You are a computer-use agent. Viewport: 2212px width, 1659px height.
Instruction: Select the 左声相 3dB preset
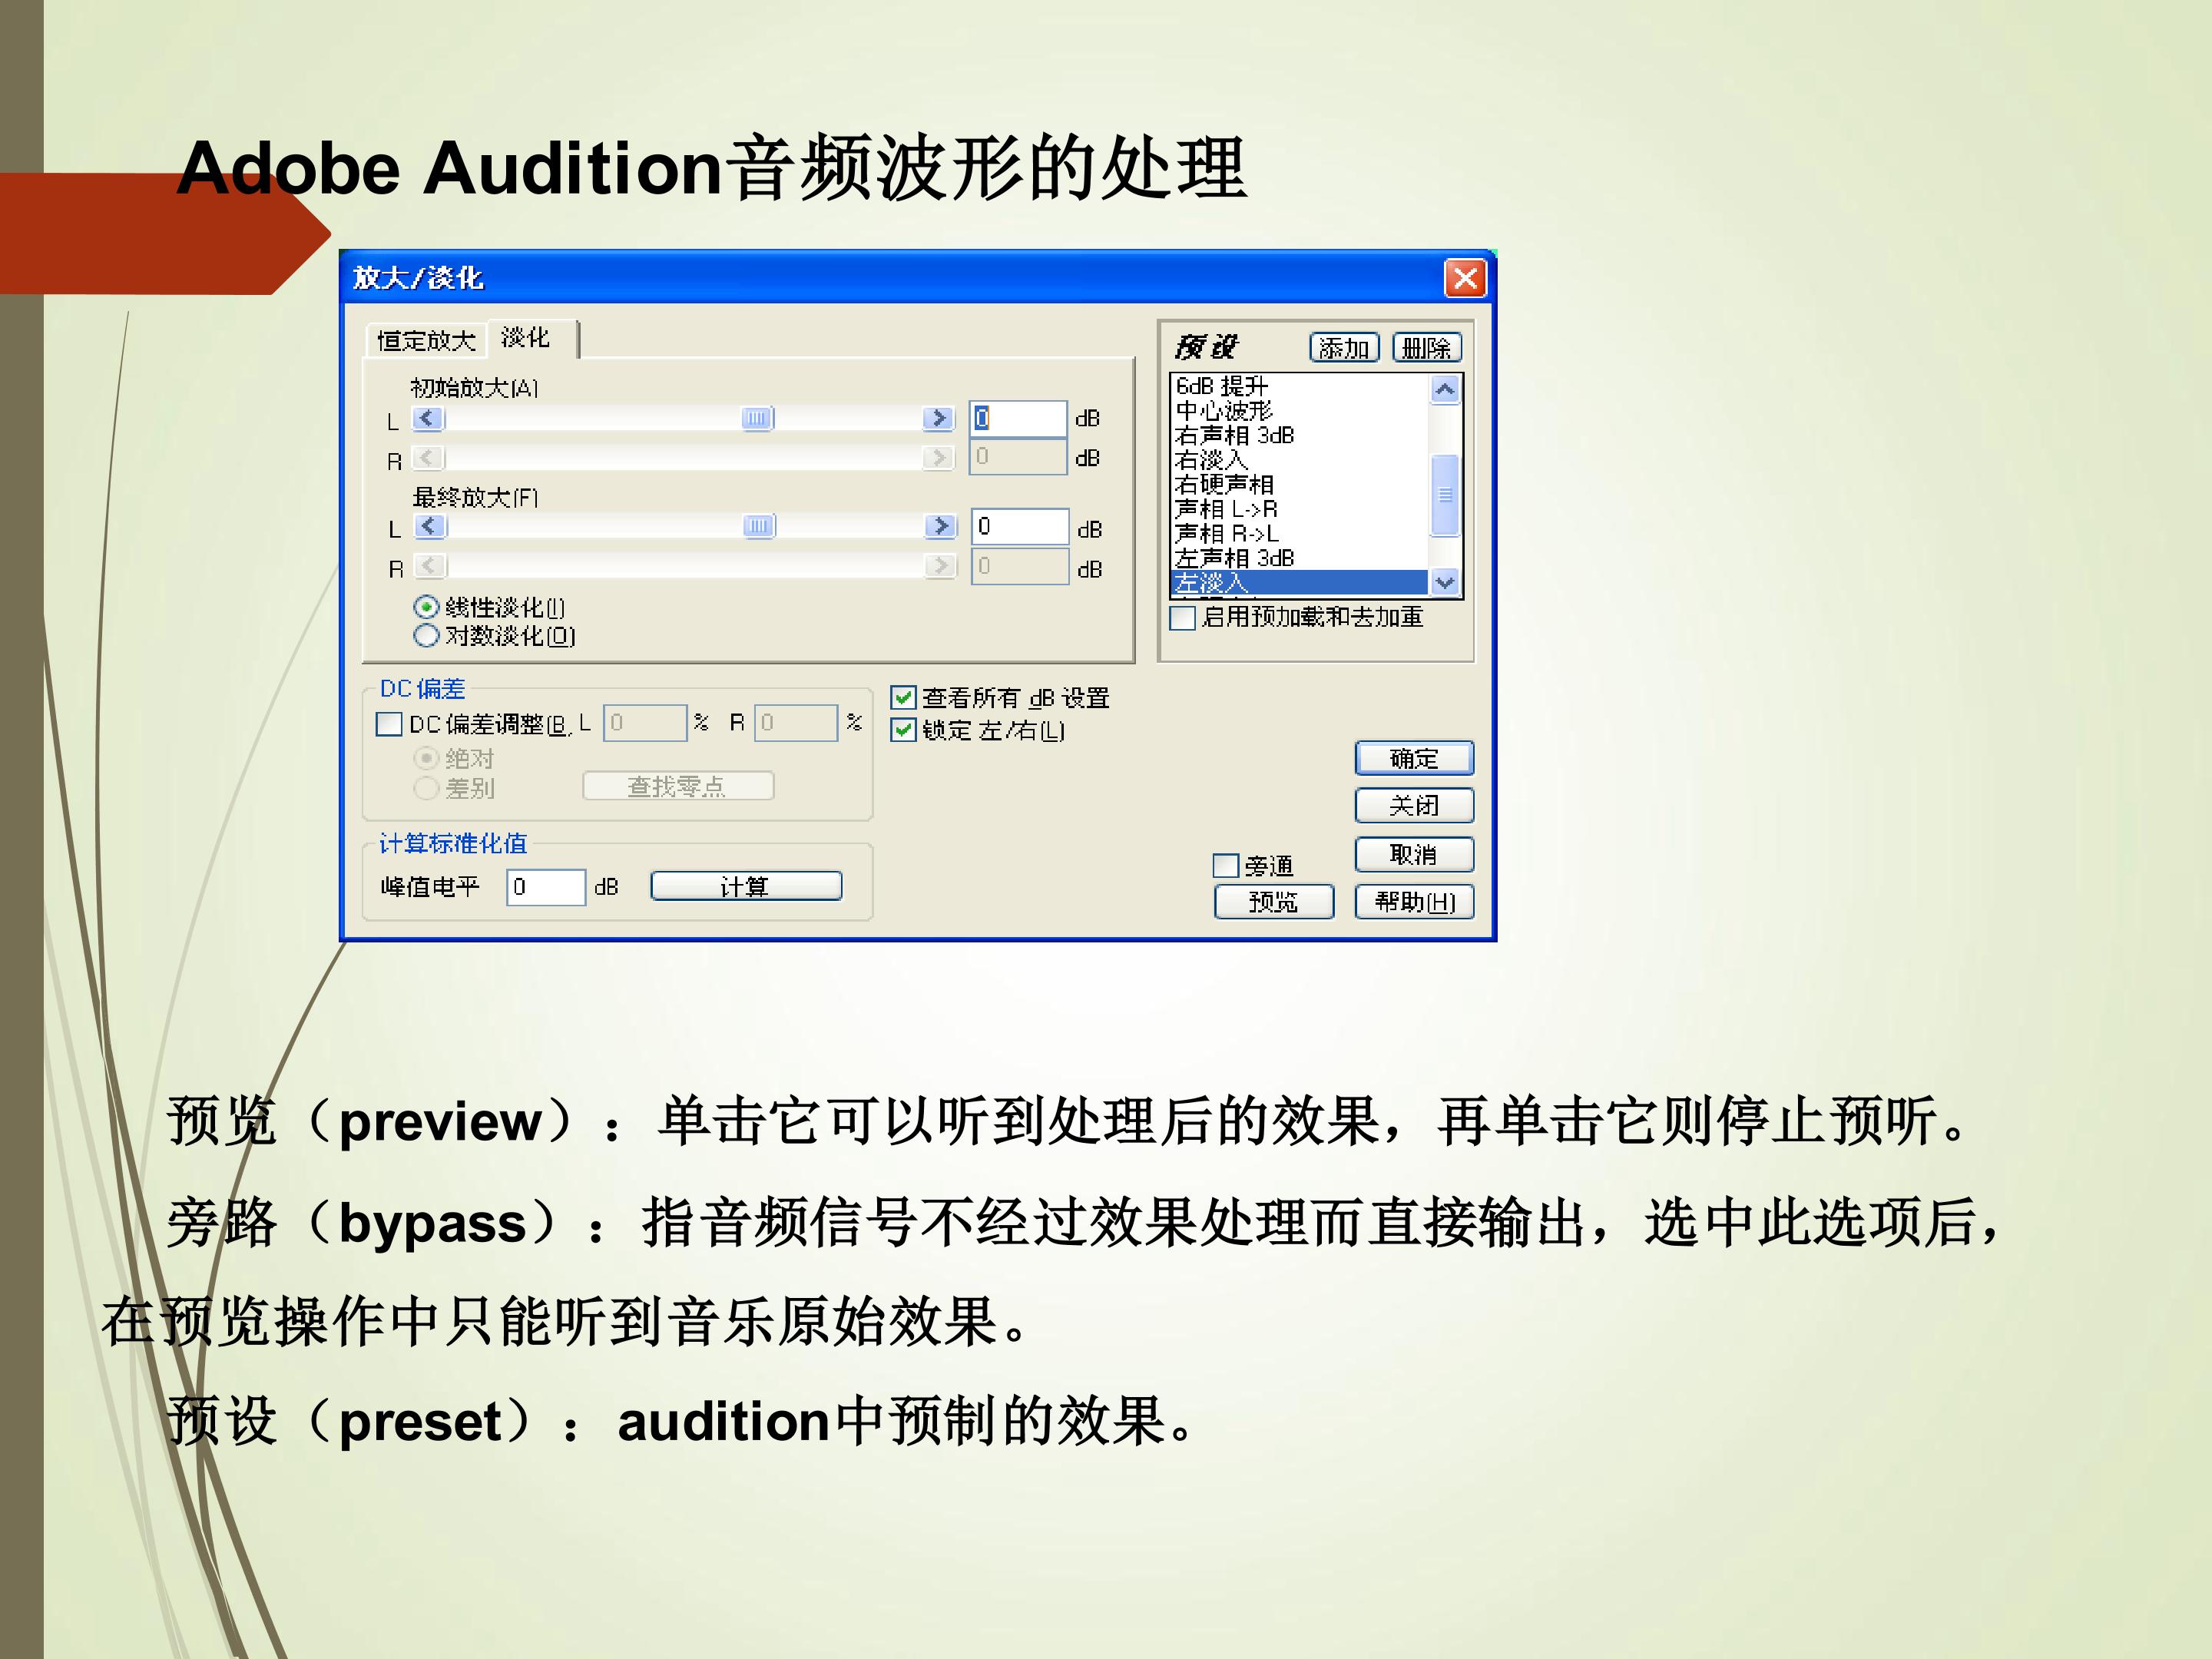1299,558
